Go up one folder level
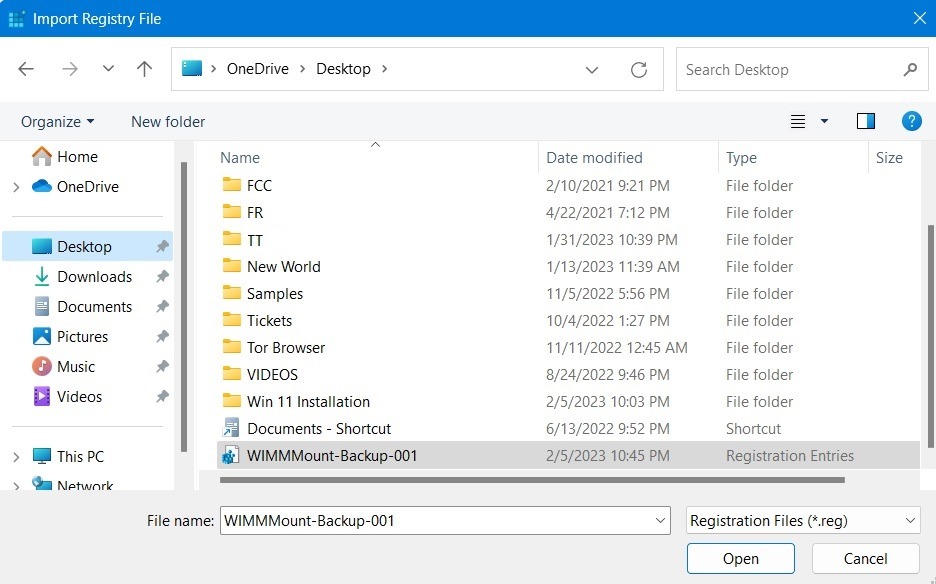Screen dimensions: 936x584 [144, 68]
